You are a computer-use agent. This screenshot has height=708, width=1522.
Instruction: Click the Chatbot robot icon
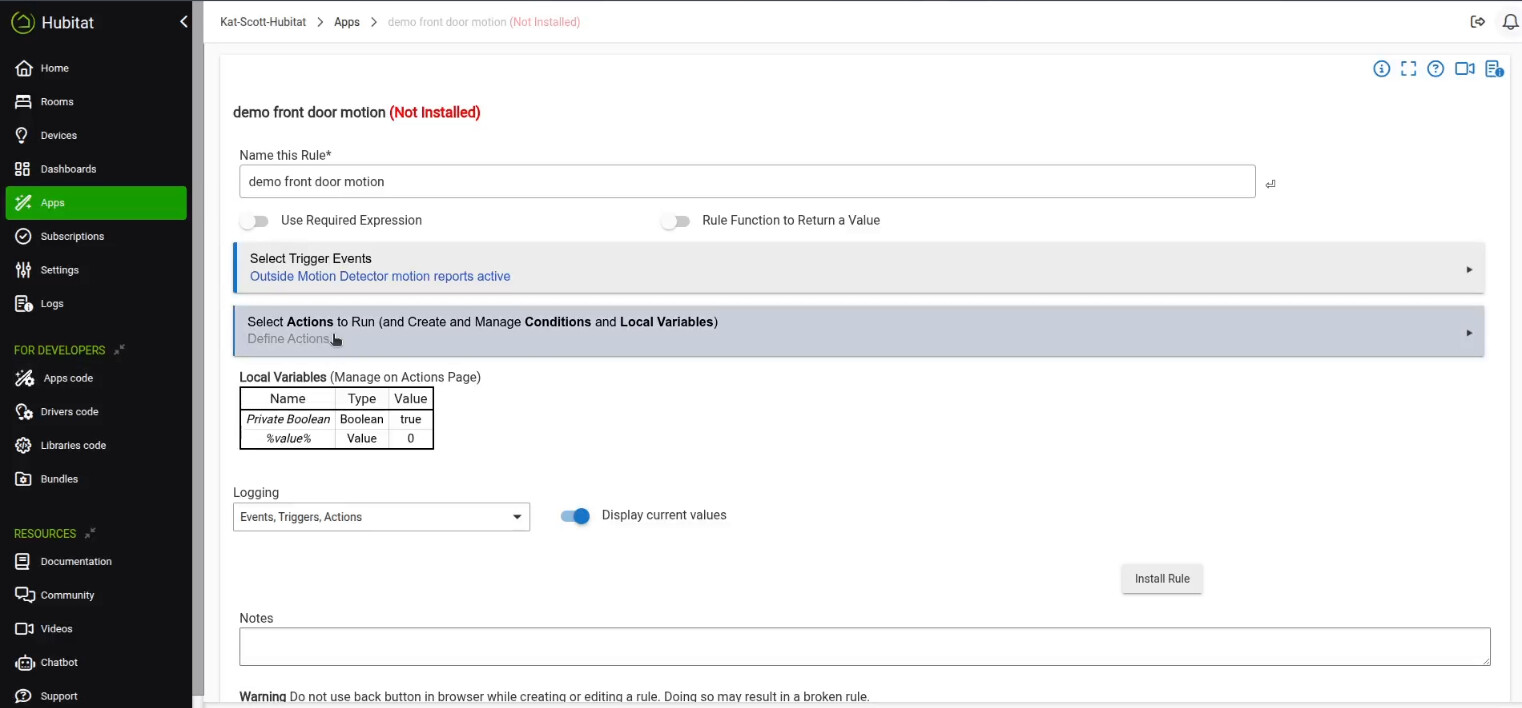point(23,662)
